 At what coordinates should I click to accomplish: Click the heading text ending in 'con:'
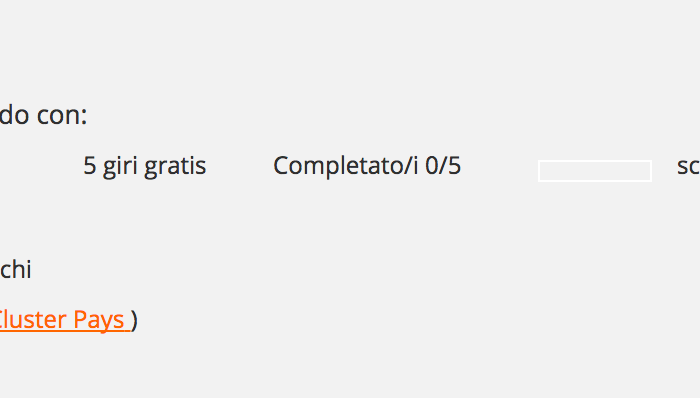tap(43, 115)
